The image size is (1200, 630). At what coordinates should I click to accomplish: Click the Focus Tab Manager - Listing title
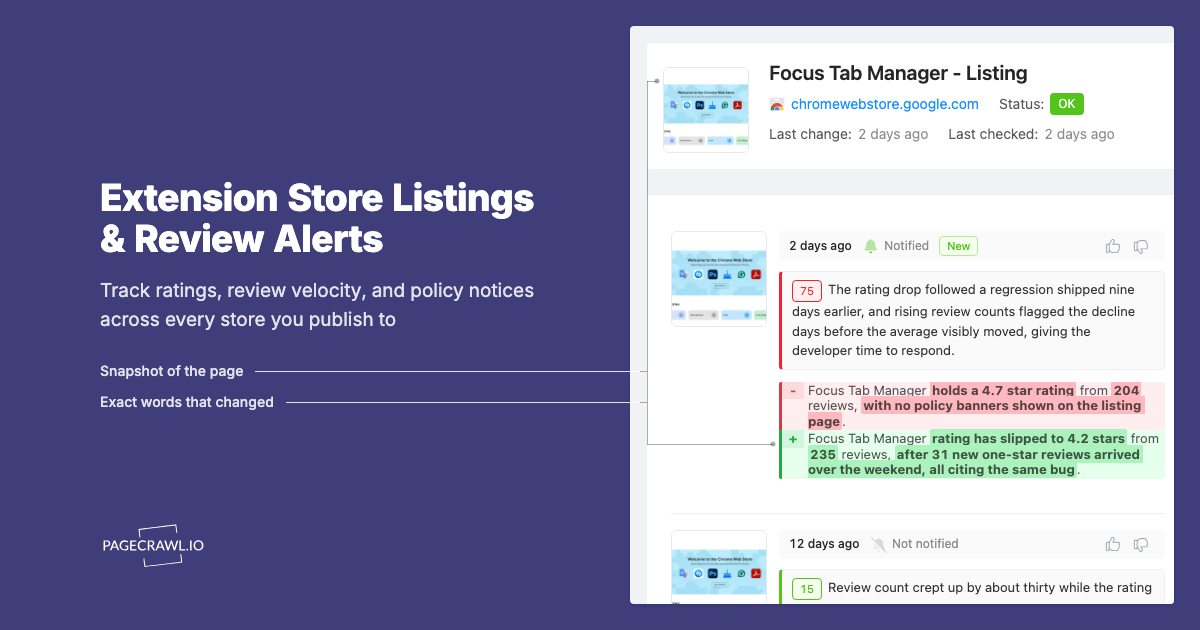coord(898,73)
